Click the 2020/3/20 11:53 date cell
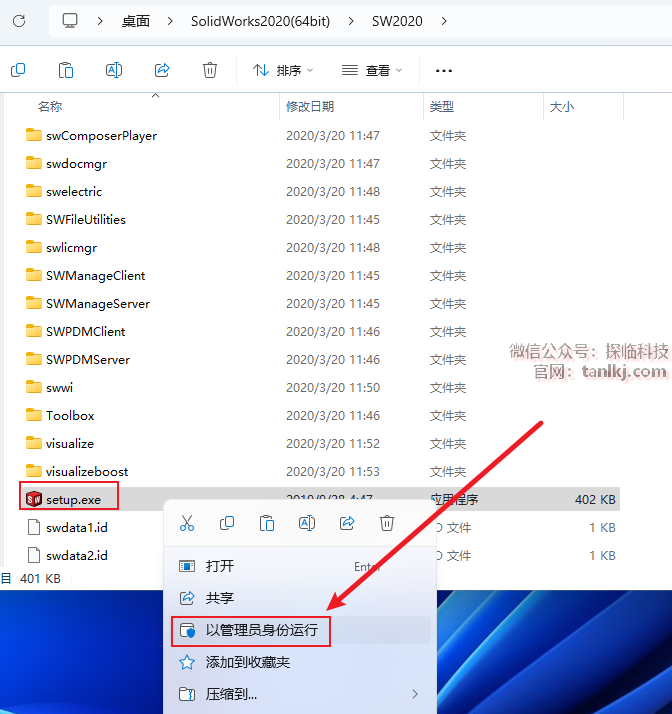Image resolution: width=672 pixels, height=714 pixels. point(333,471)
